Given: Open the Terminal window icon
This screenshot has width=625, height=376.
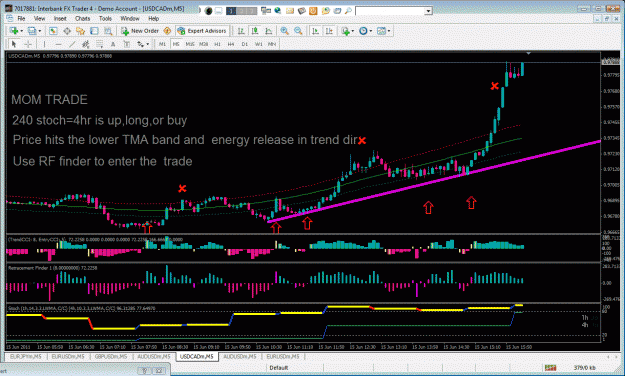Looking at the screenshot, I should 94,31.
